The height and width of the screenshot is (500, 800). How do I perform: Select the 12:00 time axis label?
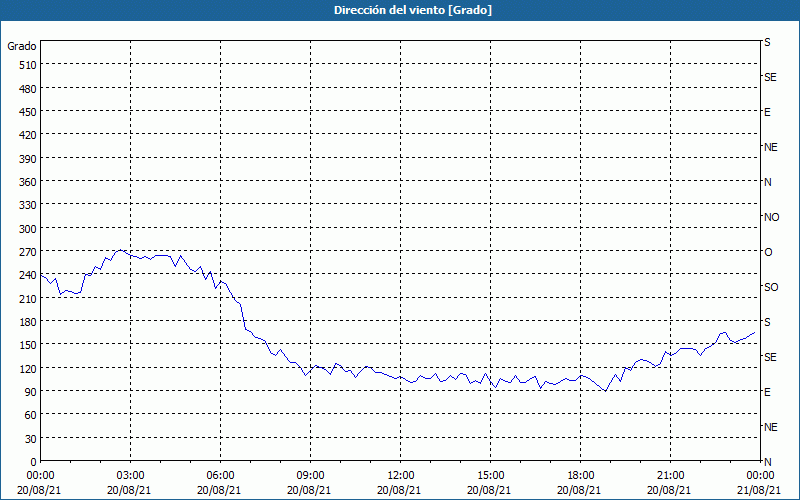click(x=401, y=476)
